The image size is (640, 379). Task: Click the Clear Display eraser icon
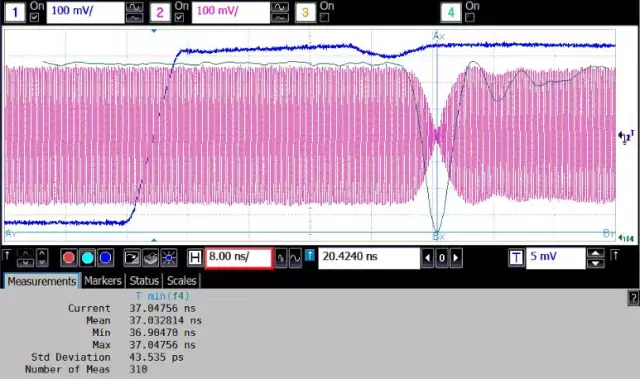[150, 258]
